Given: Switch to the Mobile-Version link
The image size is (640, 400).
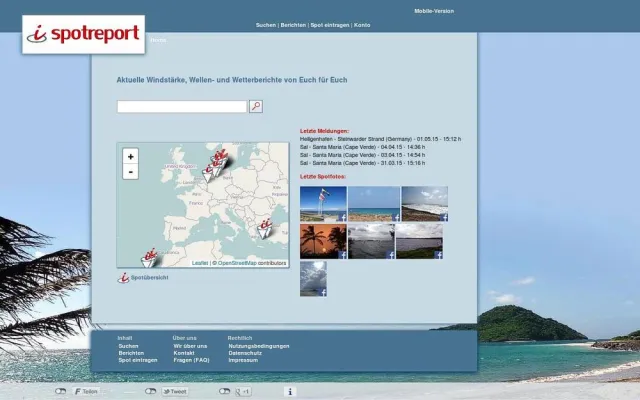Looking at the screenshot, I should [434, 11].
